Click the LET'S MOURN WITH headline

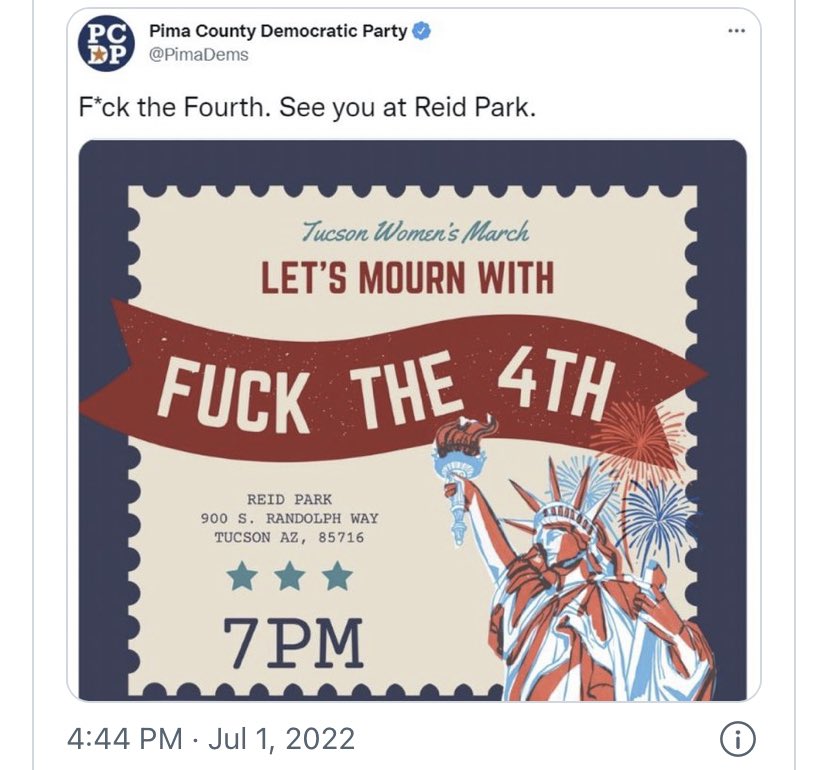407,278
